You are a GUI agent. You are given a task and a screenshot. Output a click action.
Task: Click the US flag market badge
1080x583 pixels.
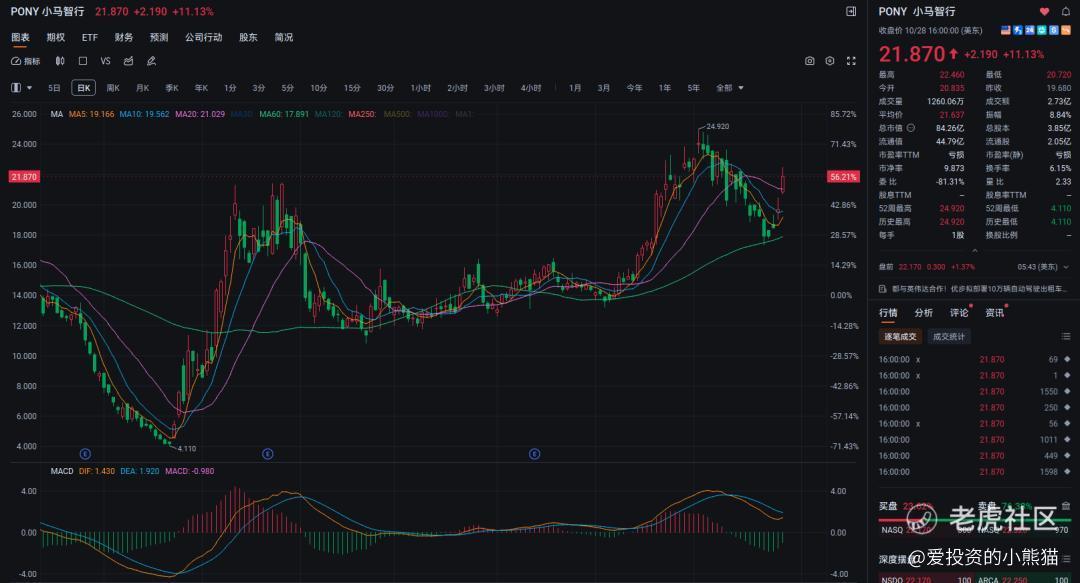pos(1006,30)
